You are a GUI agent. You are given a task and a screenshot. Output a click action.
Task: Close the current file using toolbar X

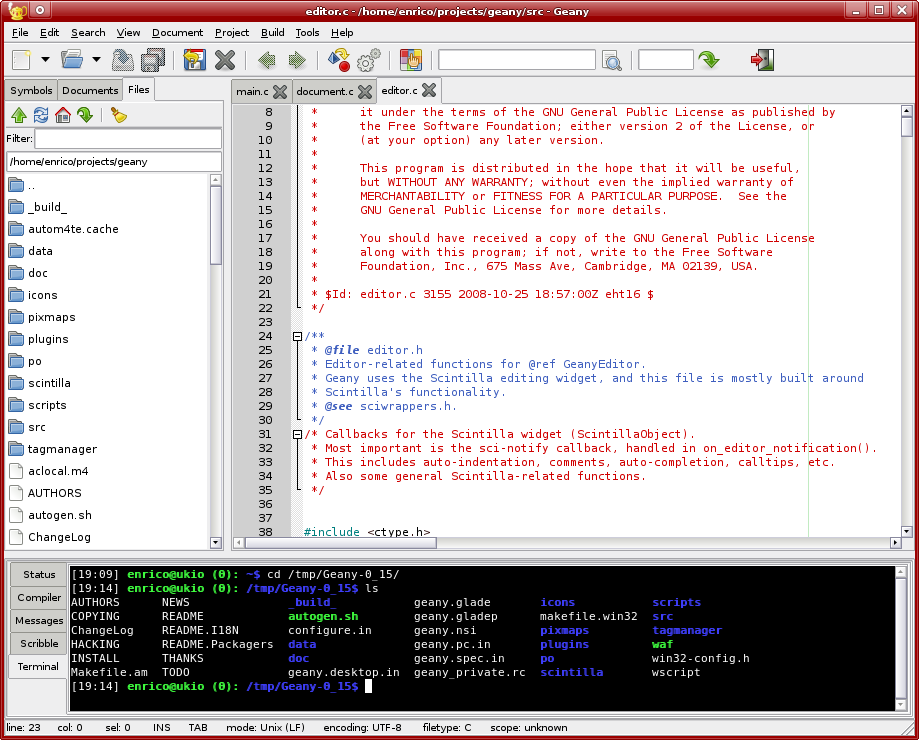pos(224,60)
